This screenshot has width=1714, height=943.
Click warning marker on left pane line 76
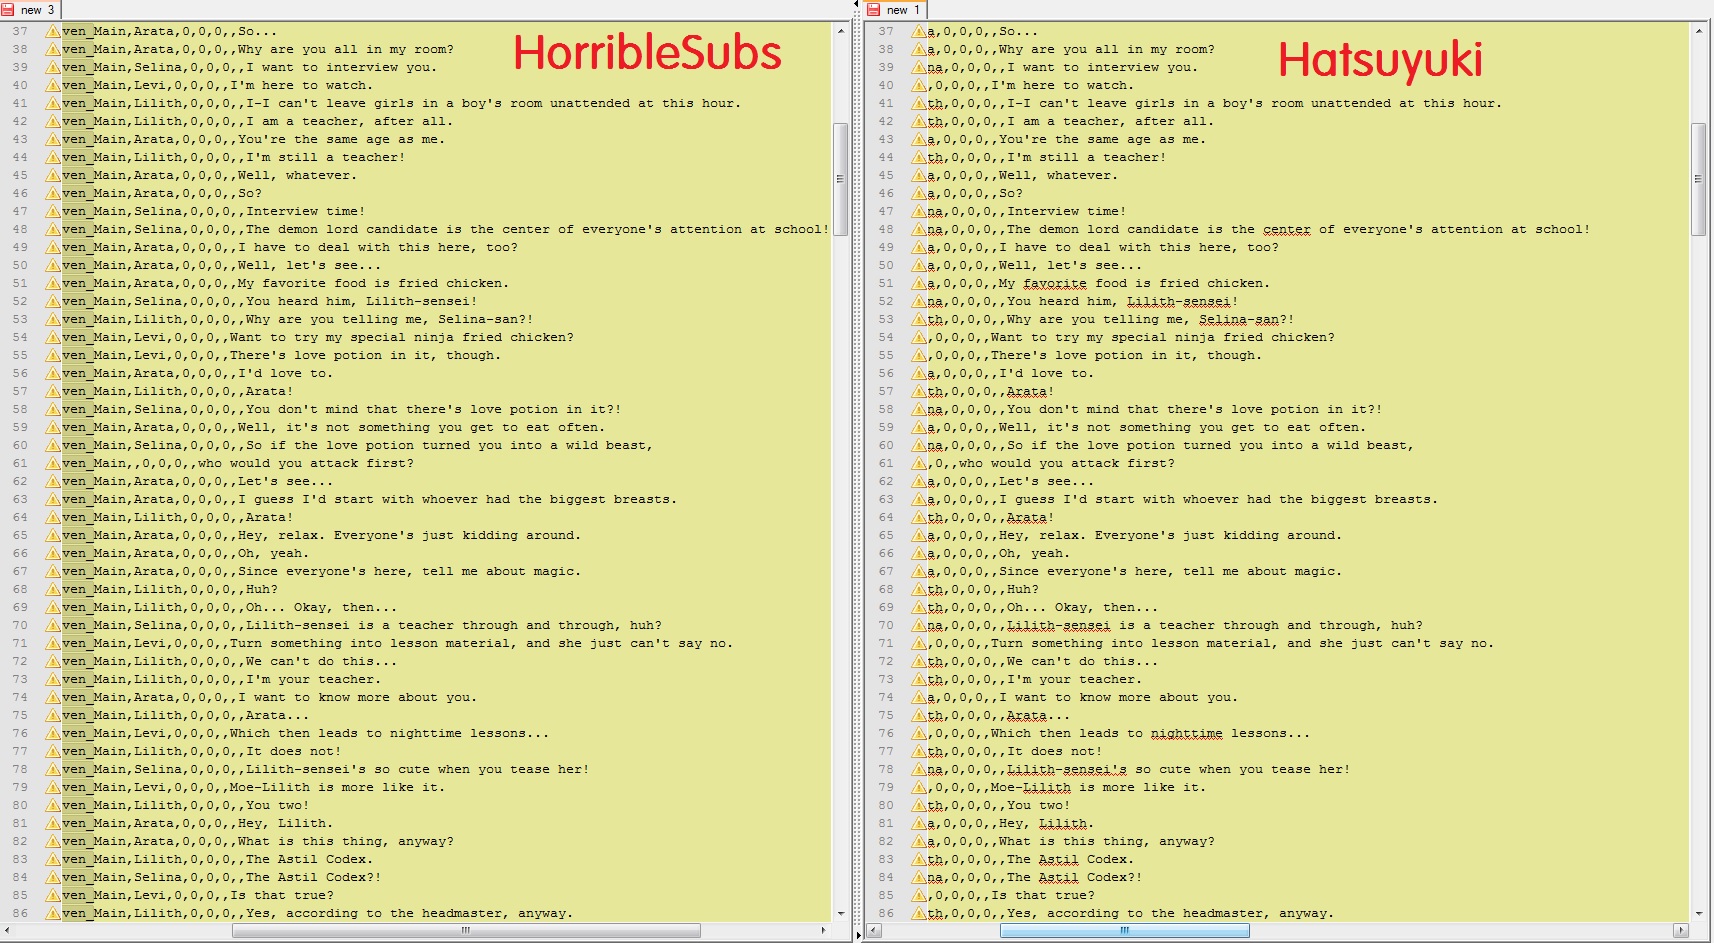click(x=53, y=733)
